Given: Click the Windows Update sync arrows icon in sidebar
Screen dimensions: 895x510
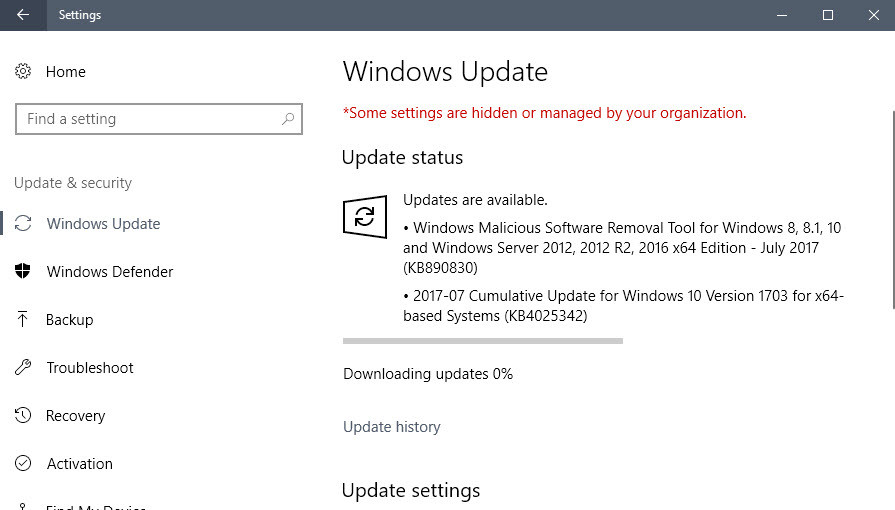Looking at the screenshot, I should tap(23, 223).
